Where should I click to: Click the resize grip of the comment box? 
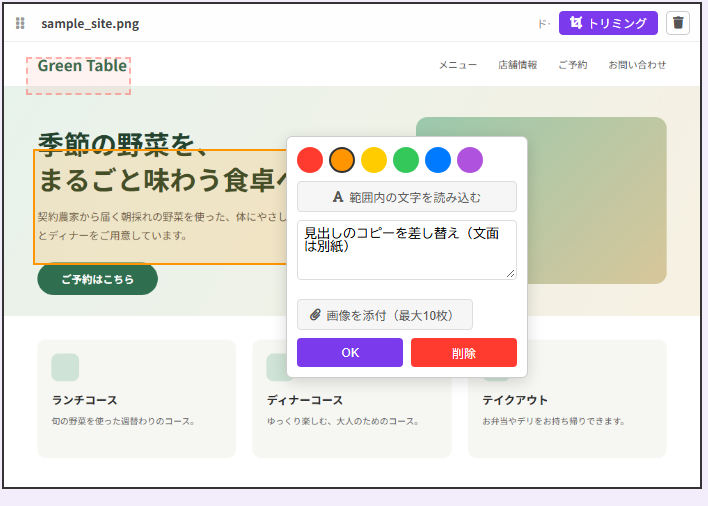coord(511,274)
